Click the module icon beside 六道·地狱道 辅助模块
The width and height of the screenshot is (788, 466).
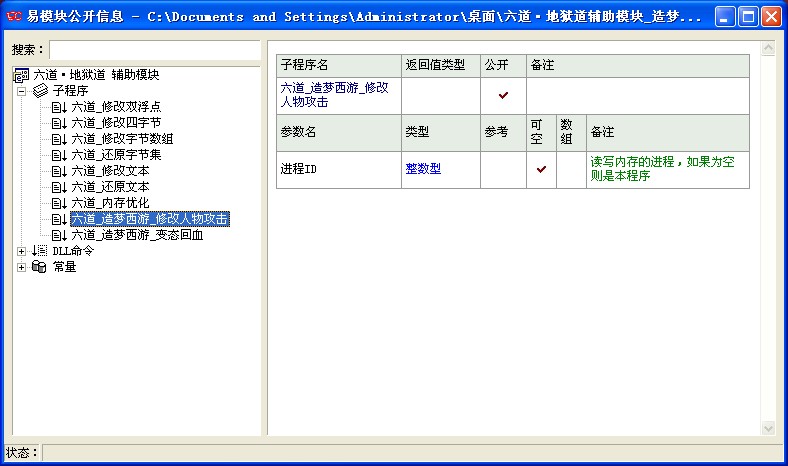click(x=22, y=75)
